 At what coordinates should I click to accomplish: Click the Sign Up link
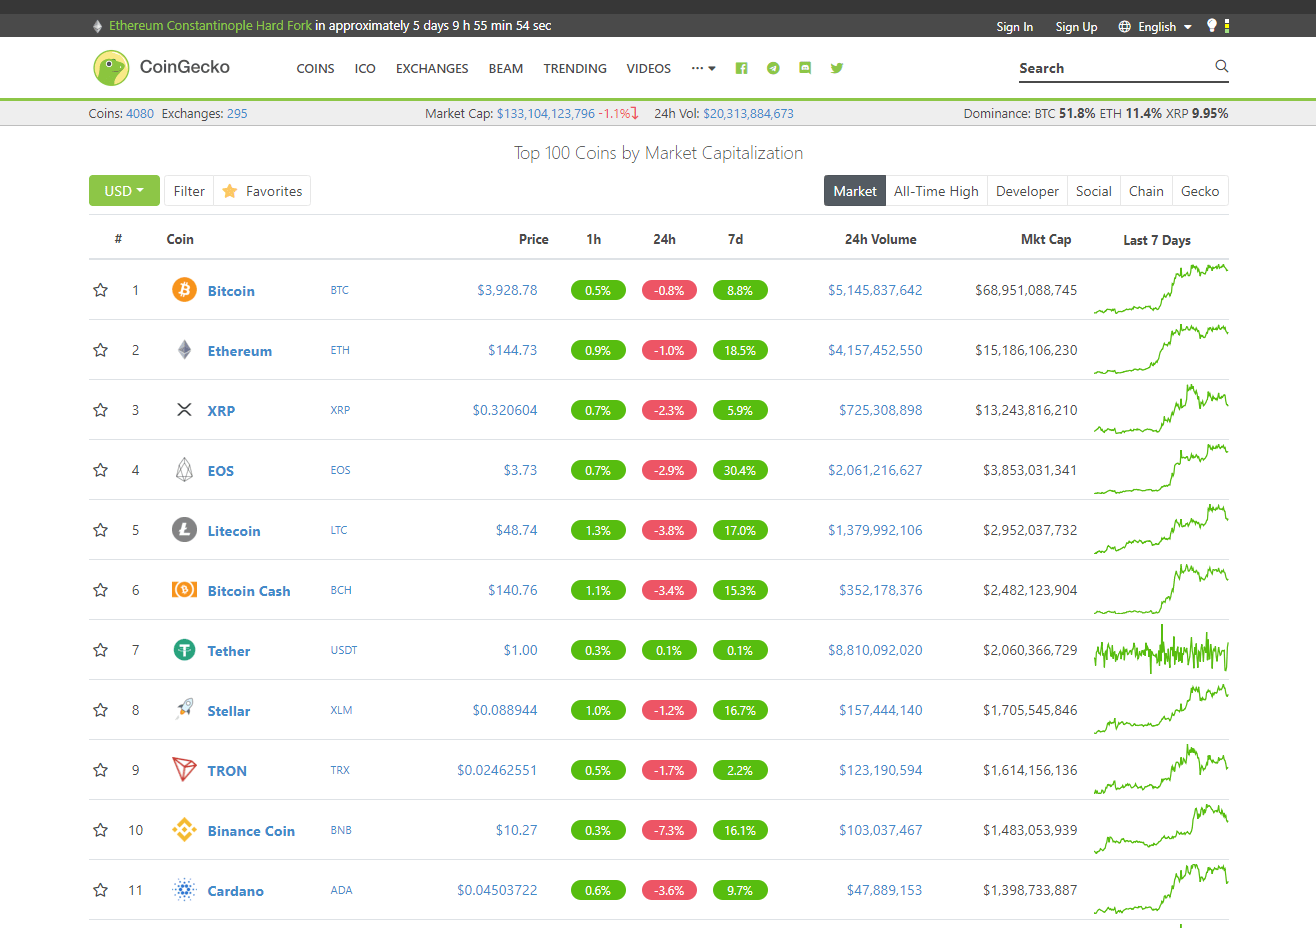point(1076,27)
